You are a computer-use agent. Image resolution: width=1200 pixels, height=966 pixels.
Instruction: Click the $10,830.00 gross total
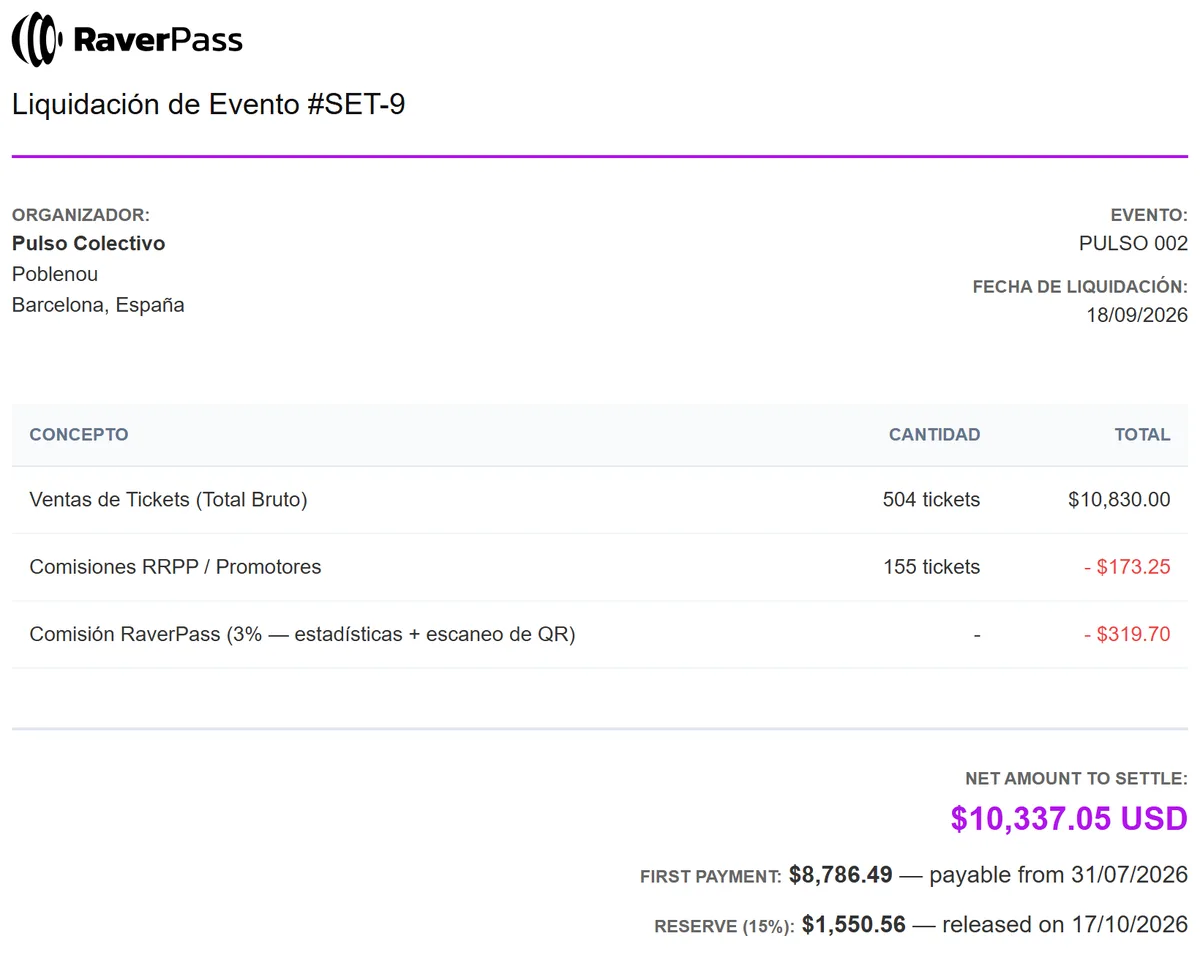point(1119,500)
